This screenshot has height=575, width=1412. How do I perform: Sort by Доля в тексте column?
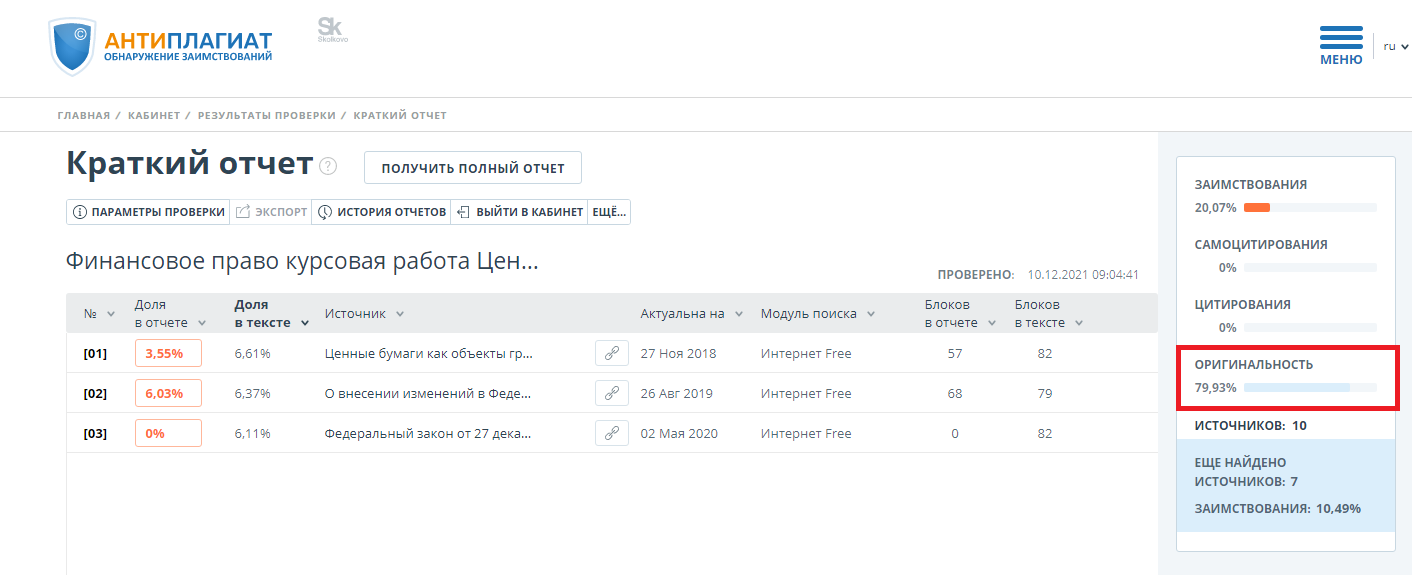click(304, 323)
